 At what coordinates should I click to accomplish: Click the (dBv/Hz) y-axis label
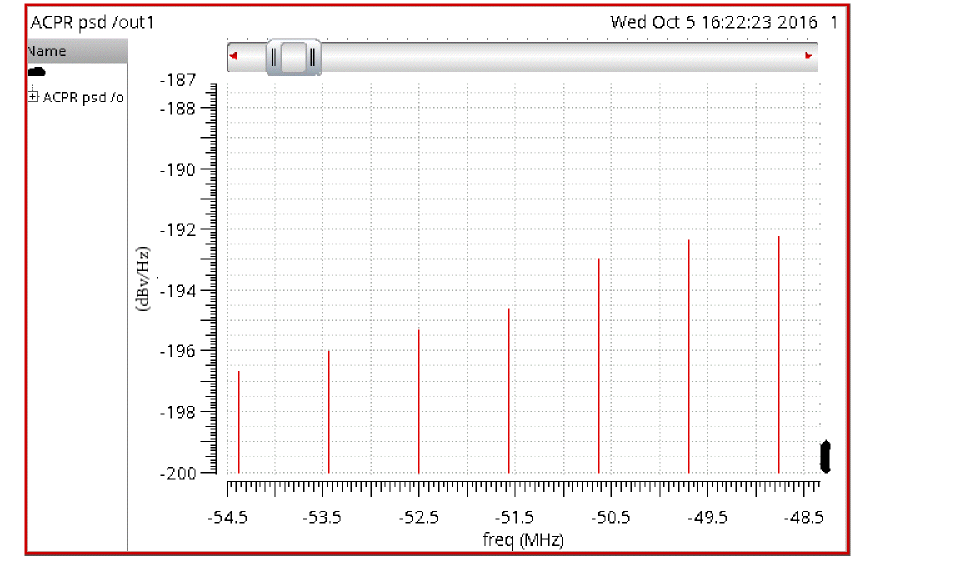coord(142,279)
